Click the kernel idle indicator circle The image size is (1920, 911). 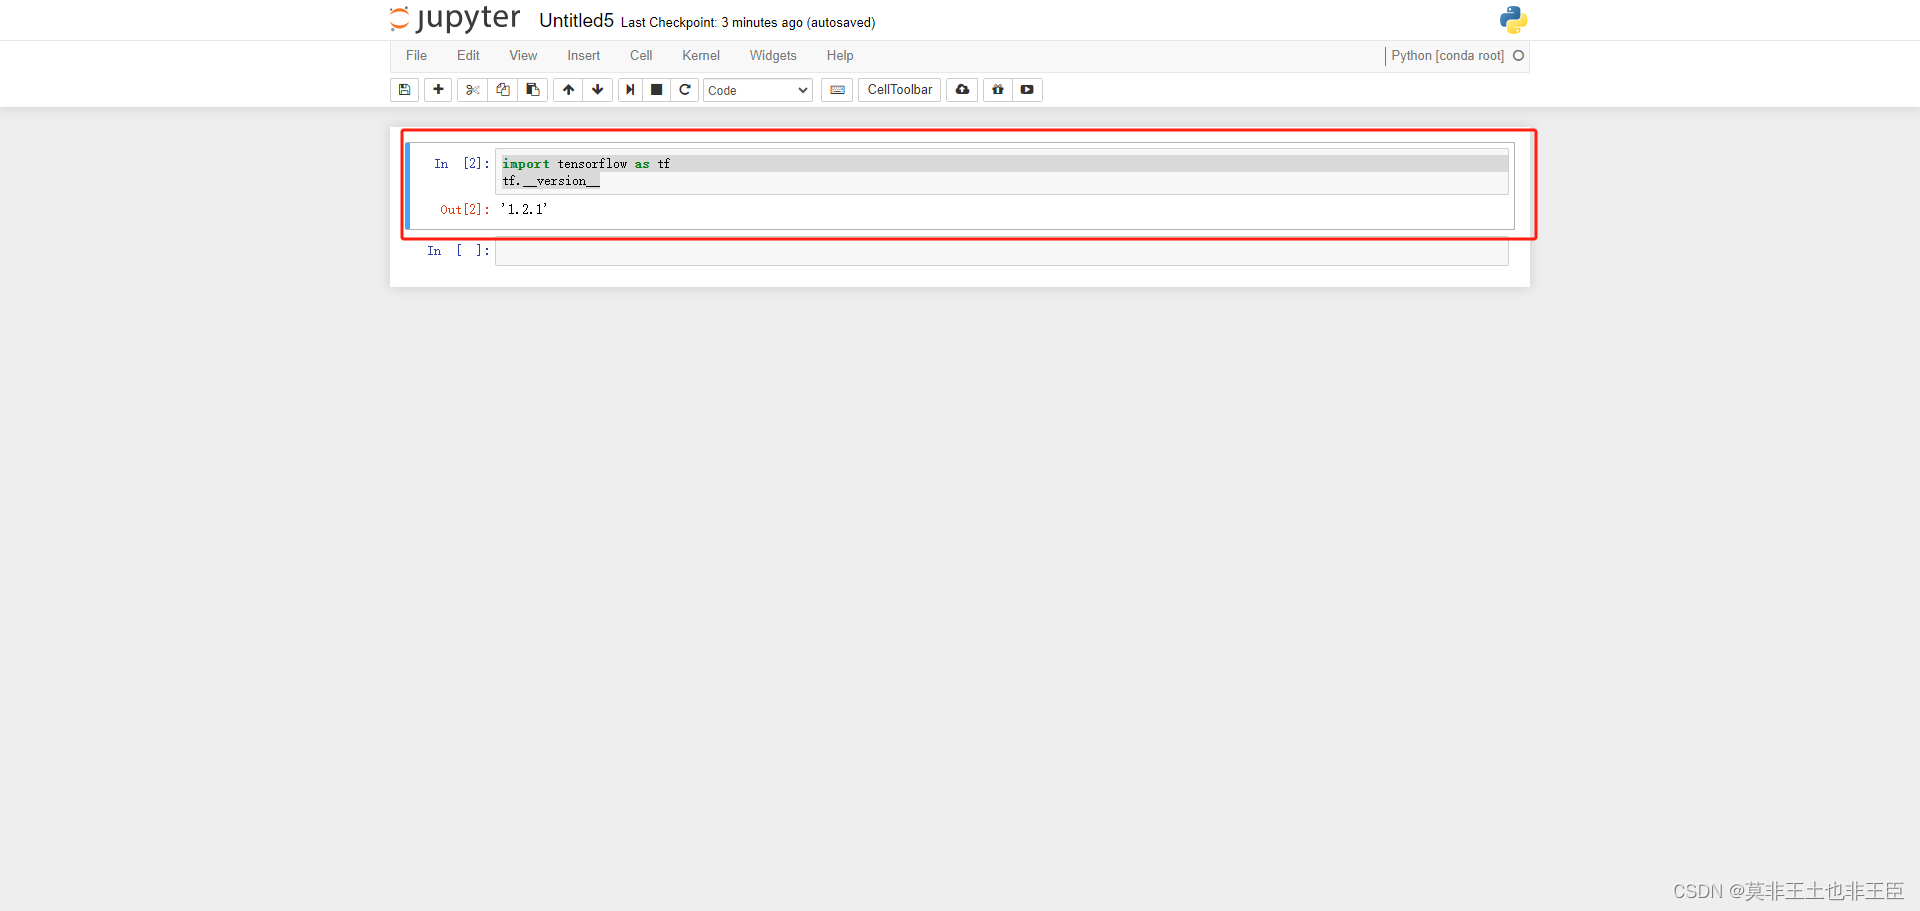click(x=1518, y=56)
